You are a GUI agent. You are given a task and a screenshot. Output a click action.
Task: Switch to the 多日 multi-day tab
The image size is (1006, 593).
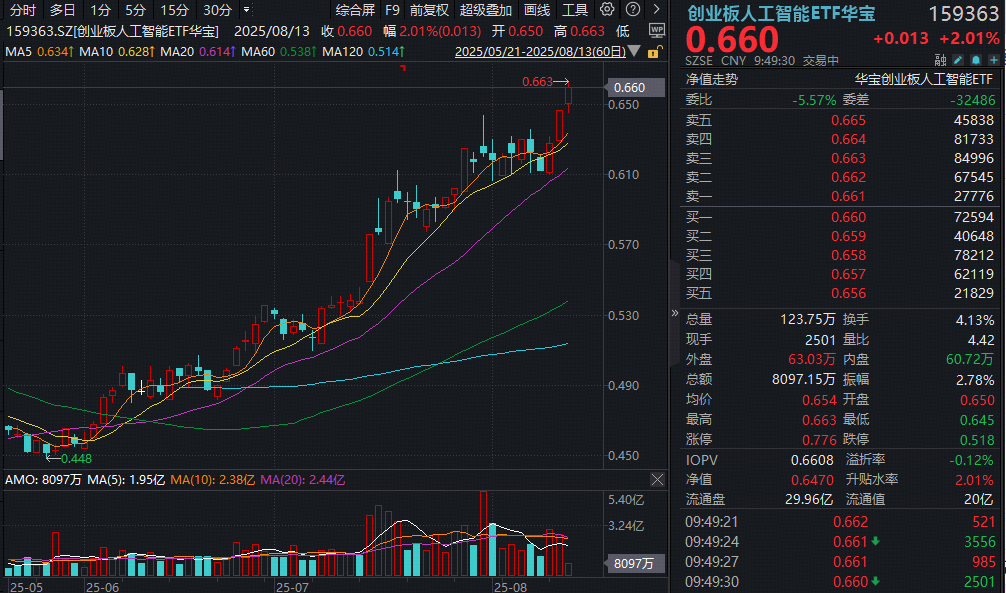pyautogui.click(x=62, y=10)
